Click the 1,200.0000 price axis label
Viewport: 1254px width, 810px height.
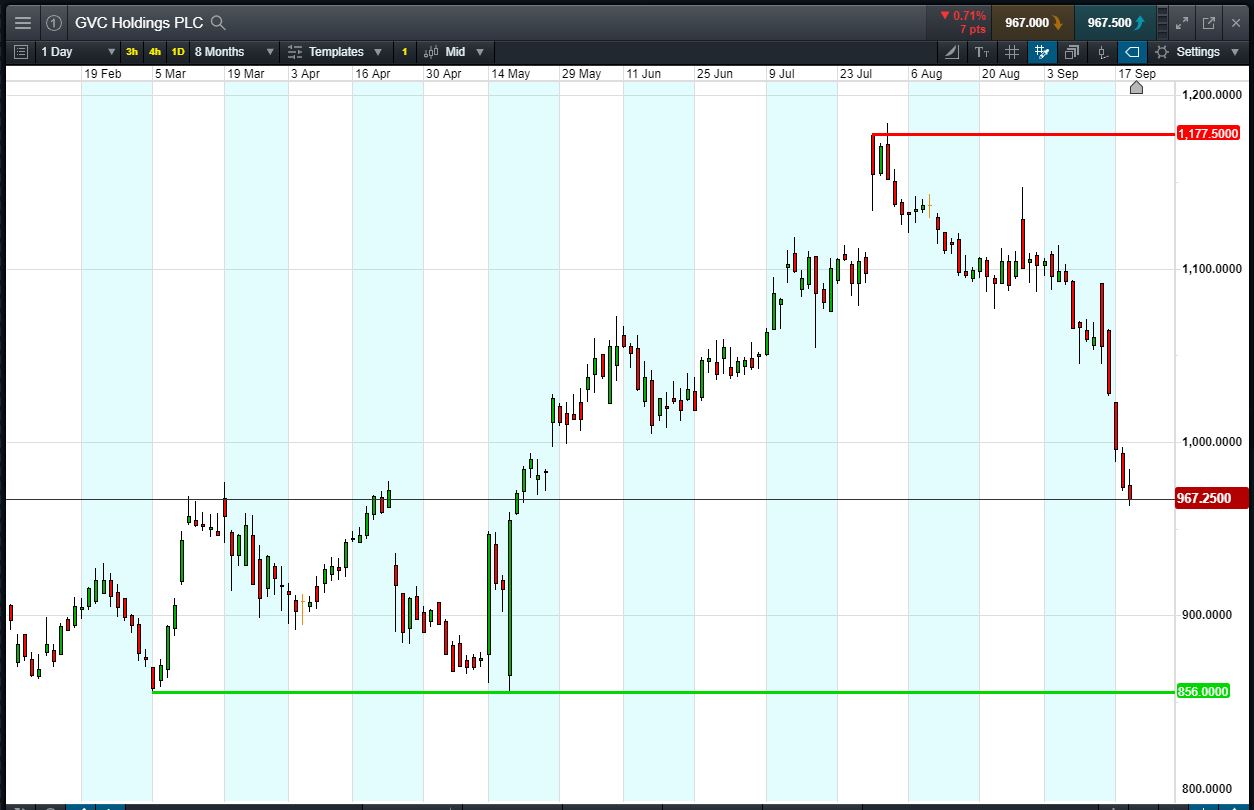tap(1210, 95)
